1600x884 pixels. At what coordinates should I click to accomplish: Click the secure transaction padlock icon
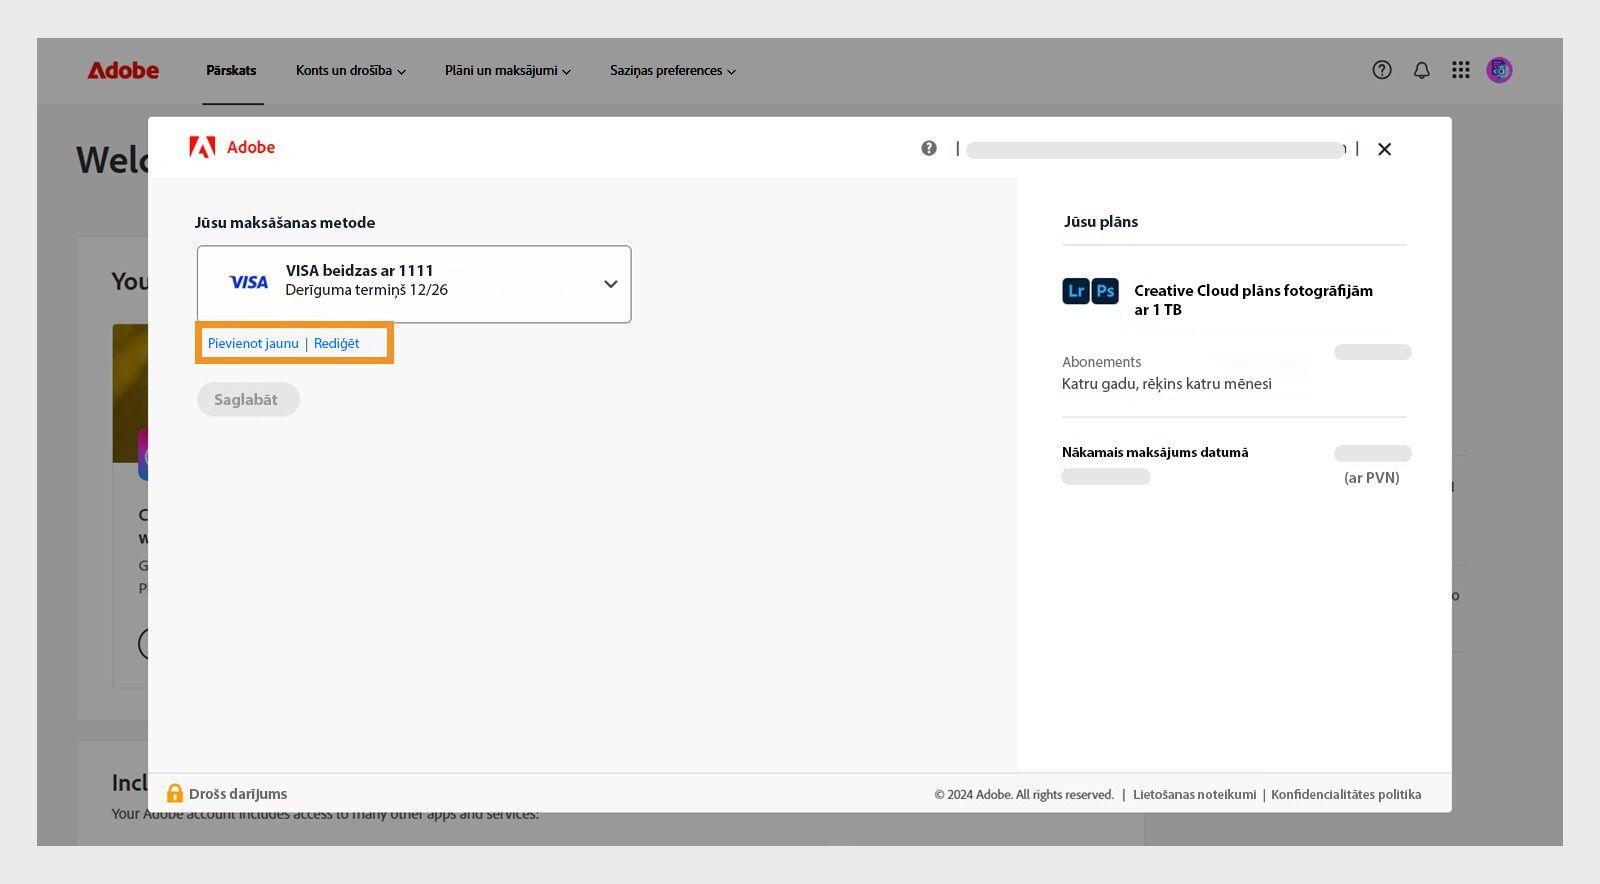point(175,793)
